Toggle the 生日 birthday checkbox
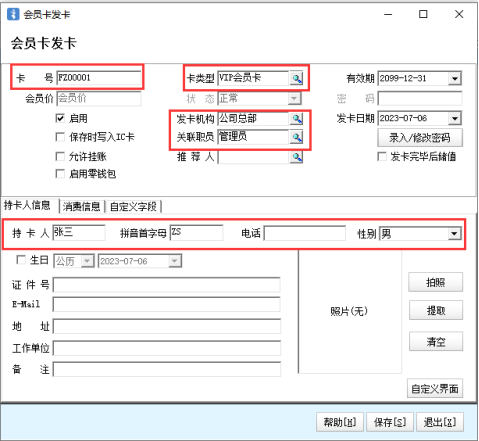This screenshot has height=441, width=479. pyautogui.click(x=21, y=260)
